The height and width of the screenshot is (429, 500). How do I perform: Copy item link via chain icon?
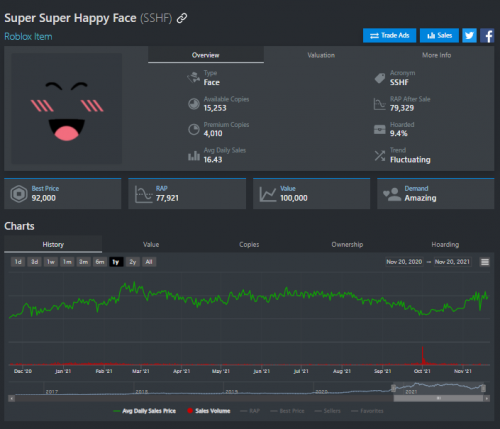point(182,18)
